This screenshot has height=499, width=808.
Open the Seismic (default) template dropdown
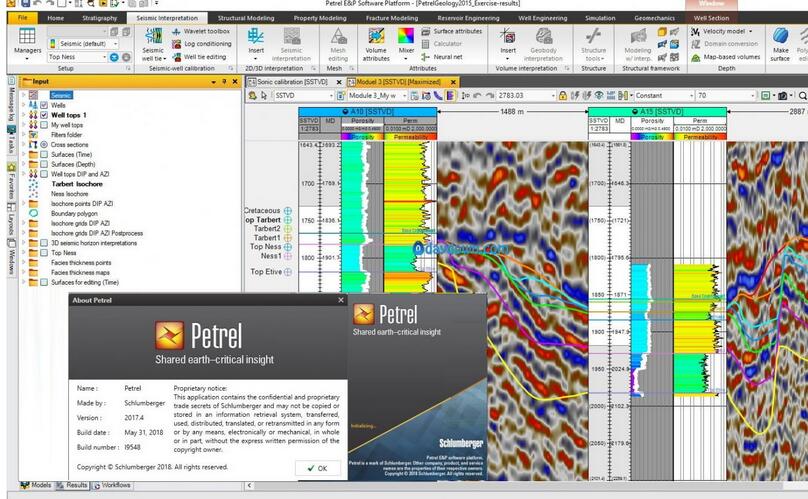(115, 44)
